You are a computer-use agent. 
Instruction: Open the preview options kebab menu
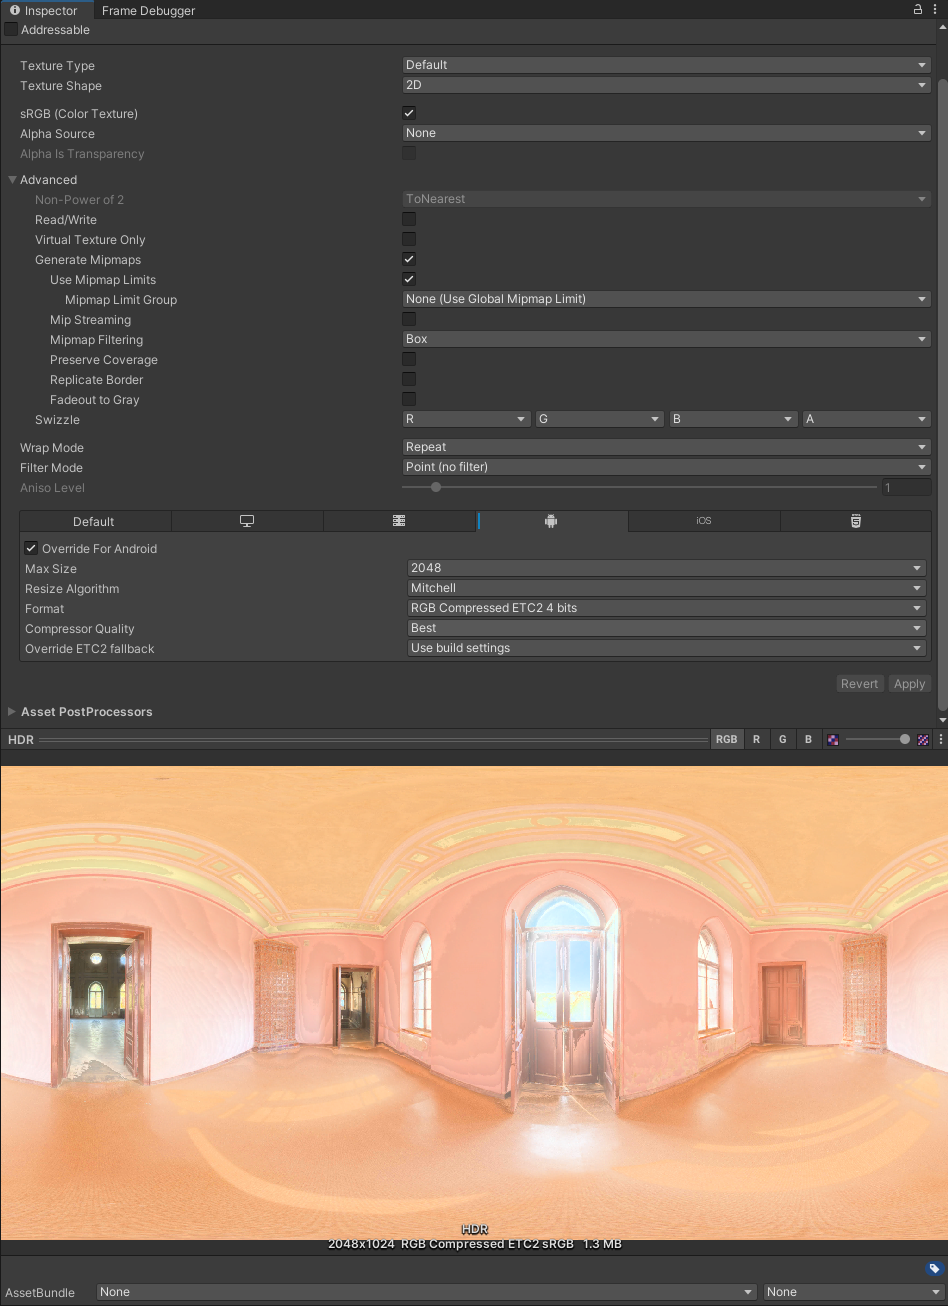(940, 739)
